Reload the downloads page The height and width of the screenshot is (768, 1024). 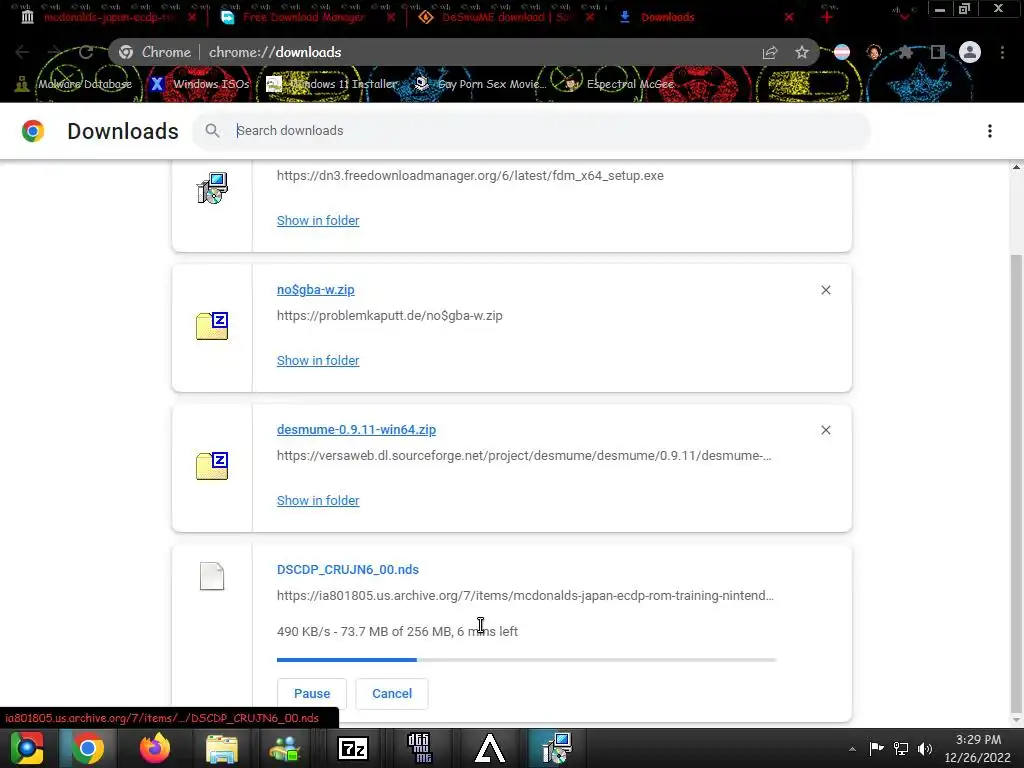pyautogui.click(x=86, y=52)
